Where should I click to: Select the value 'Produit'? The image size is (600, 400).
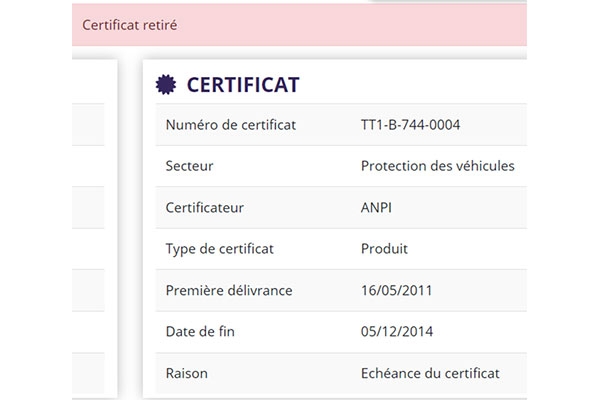(384, 249)
